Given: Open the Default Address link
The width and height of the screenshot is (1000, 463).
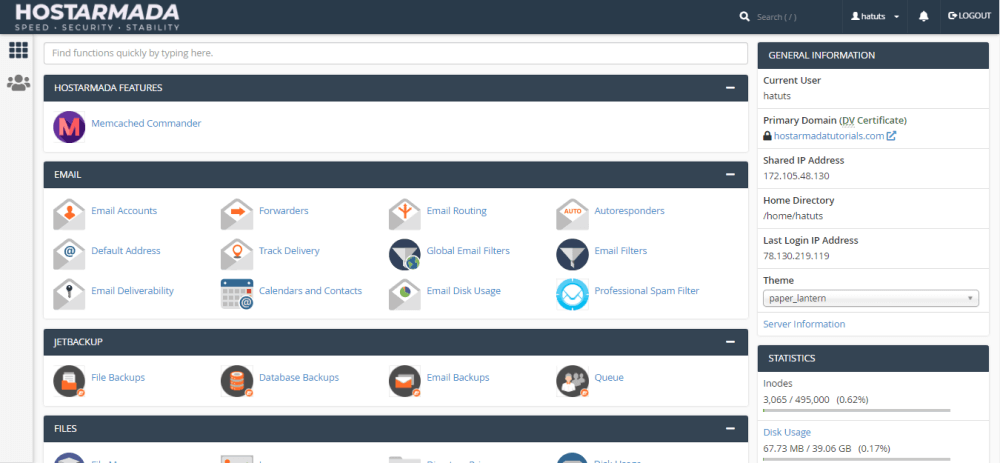Looking at the screenshot, I should [126, 251].
